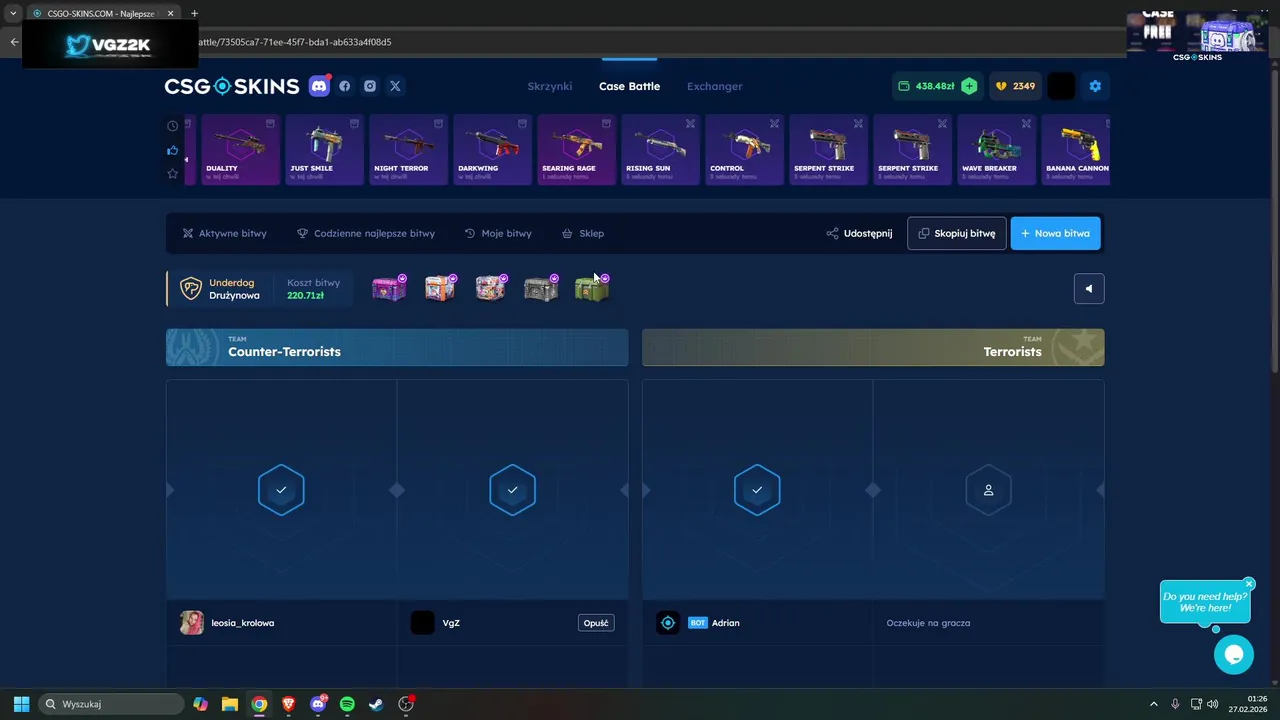Screen dimensions: 1280x720
Task: Click VgZ's ready checkmark hexagon
Action: (x=512, y=490)
